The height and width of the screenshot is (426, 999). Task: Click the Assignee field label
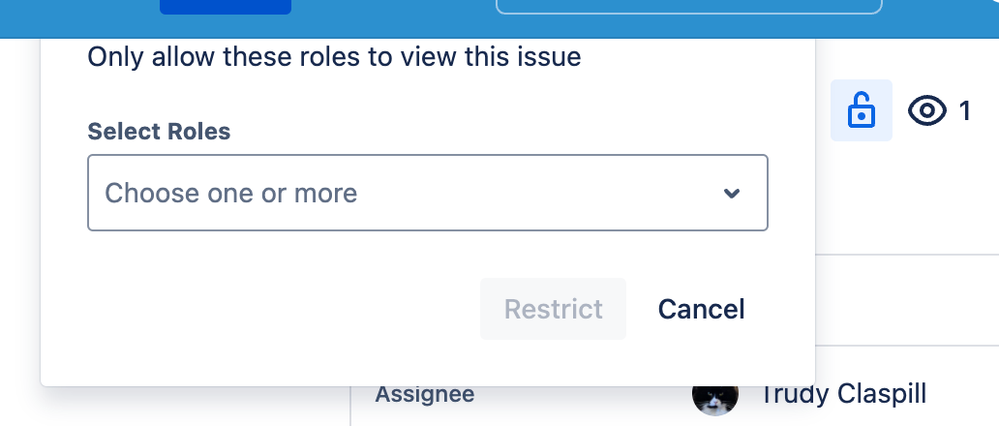point(424,394)
